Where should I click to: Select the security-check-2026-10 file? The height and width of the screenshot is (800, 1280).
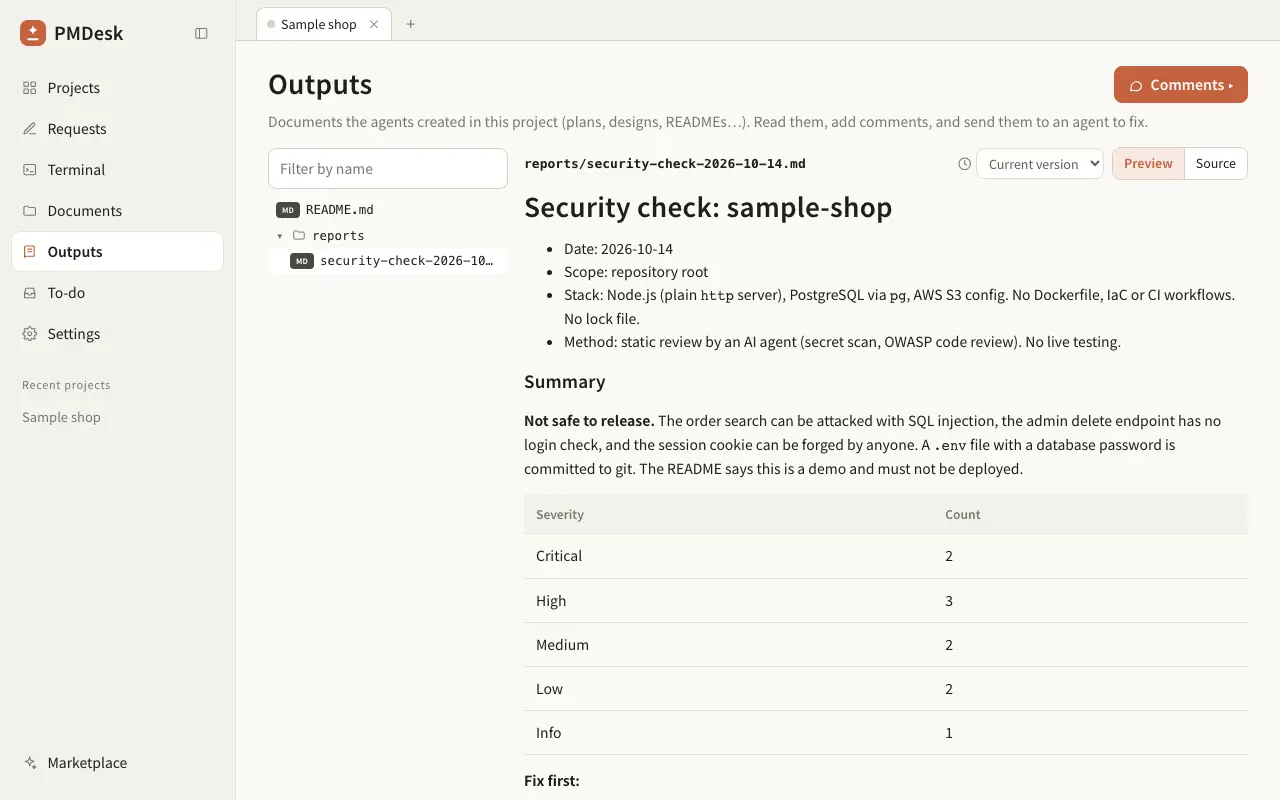coord(388,261)
